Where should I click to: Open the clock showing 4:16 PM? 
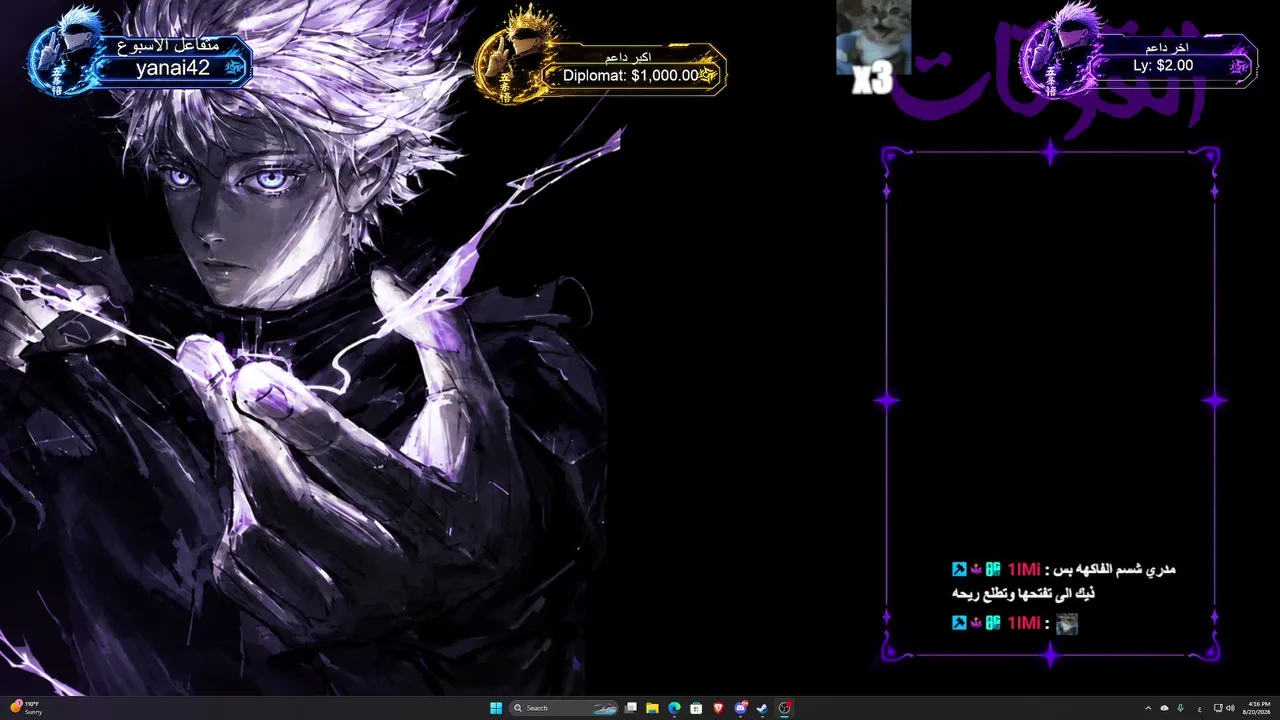tap(1259, 708)
